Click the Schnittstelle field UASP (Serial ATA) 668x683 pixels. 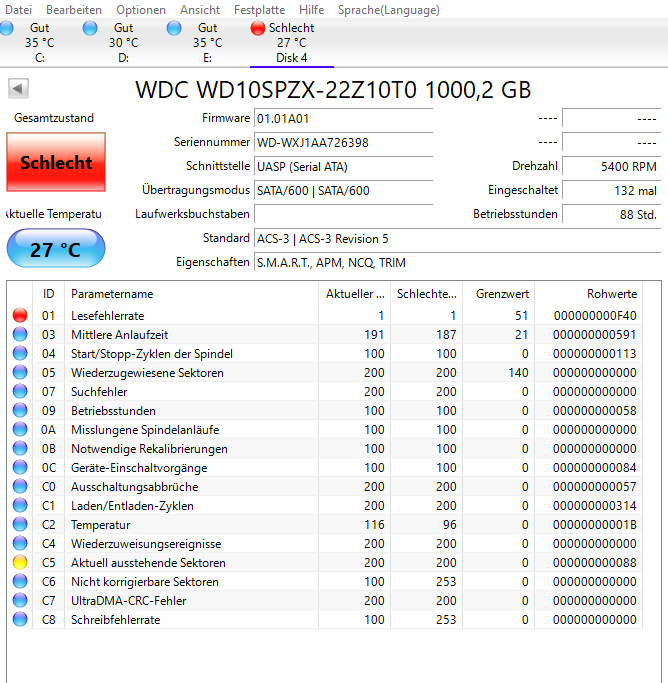[344, 166]
